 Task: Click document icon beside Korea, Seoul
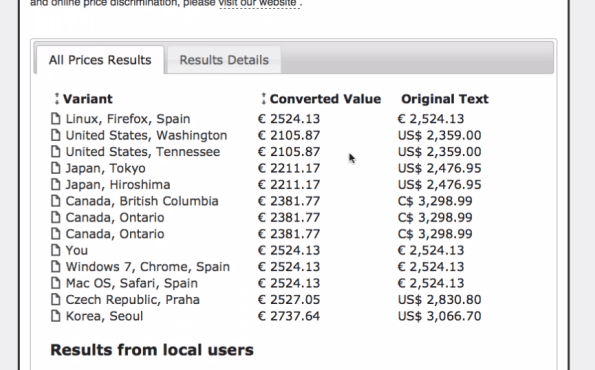click(x=55, y=316)
